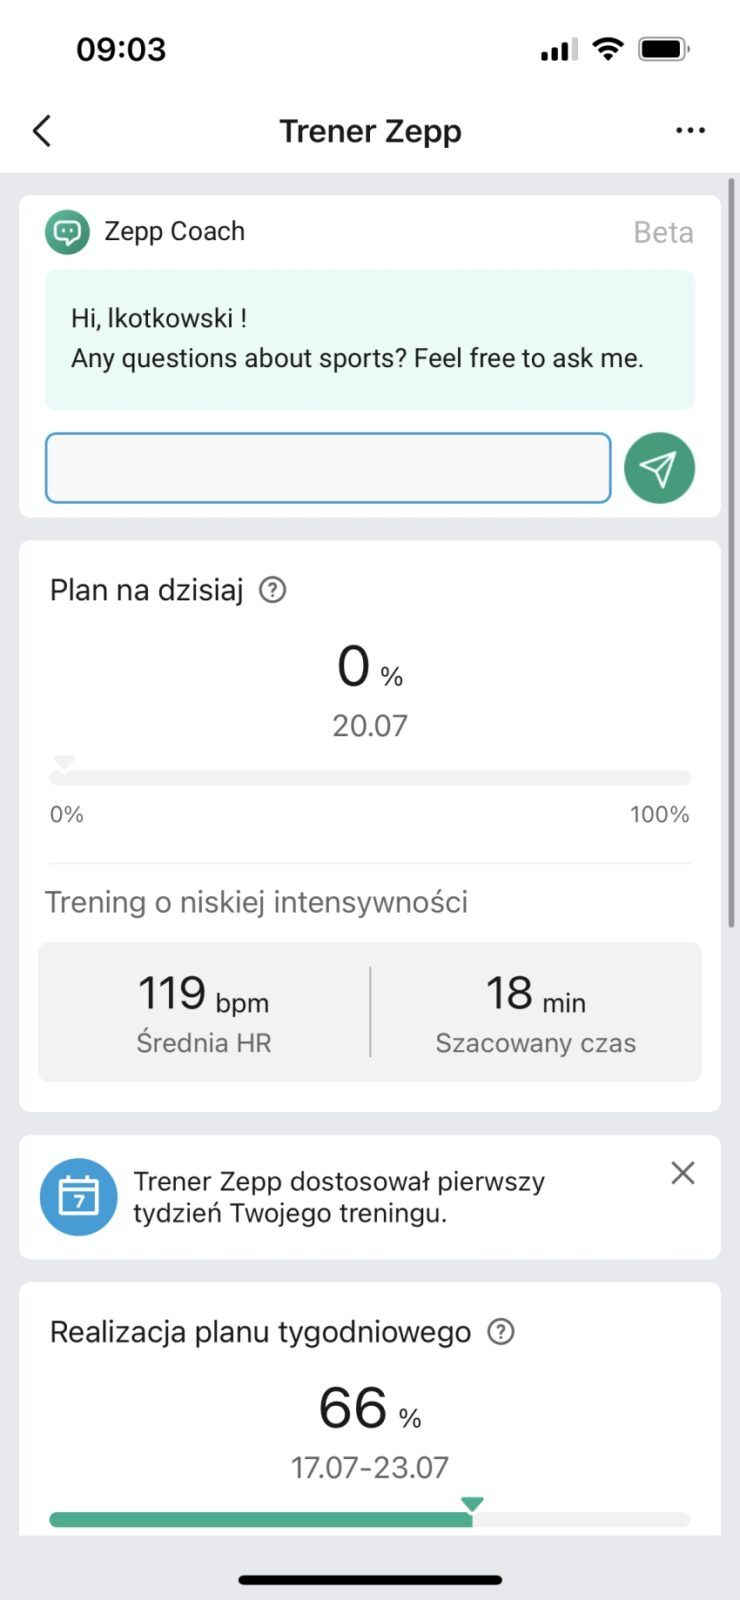Dismiss the Trener Zepp adjustment notice
Viewport: 740px width, 1600px height.
pyautogui.click(x=683, y=1173)
